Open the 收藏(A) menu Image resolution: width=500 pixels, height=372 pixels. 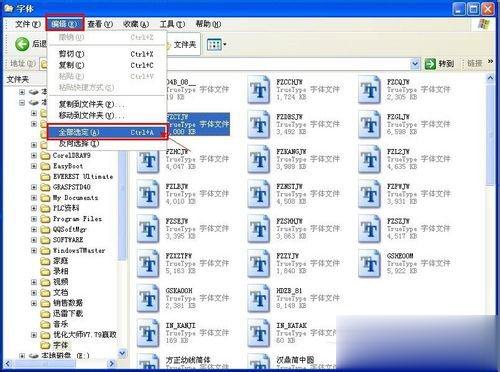[136, 24]
